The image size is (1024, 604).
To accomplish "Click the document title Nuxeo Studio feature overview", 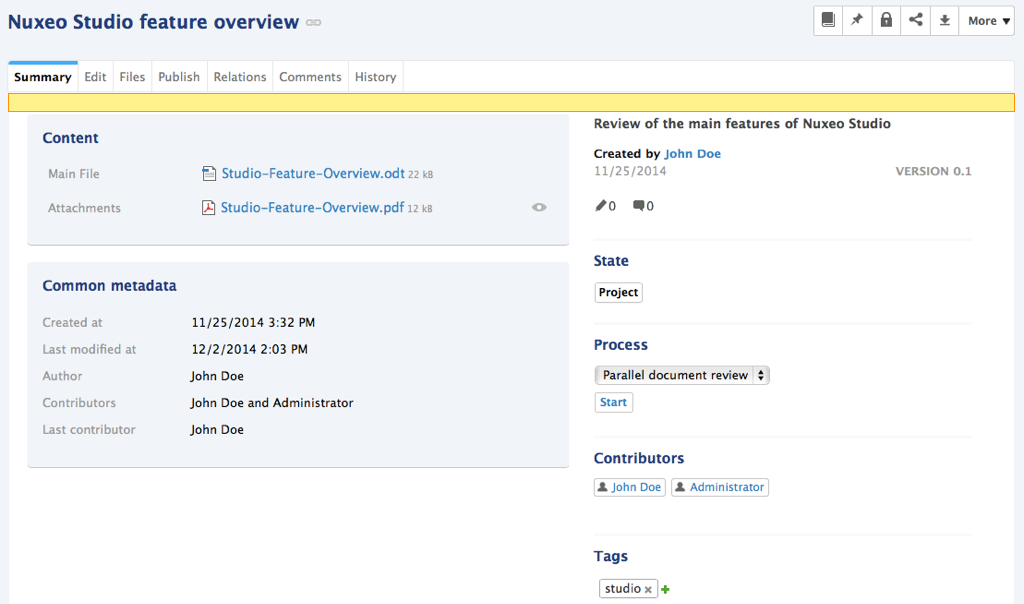I will point(153,22).
